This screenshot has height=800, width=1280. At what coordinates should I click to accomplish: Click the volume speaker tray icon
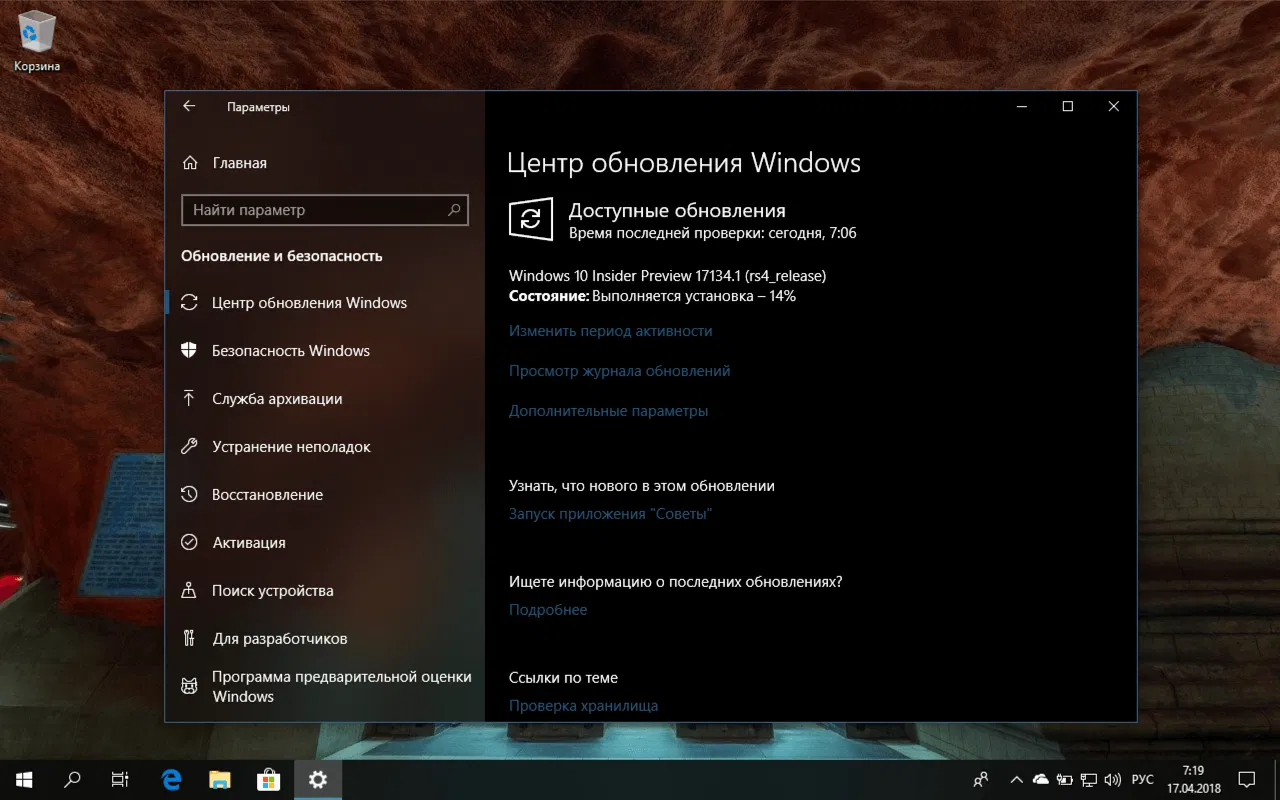(x=1112, y=779)
